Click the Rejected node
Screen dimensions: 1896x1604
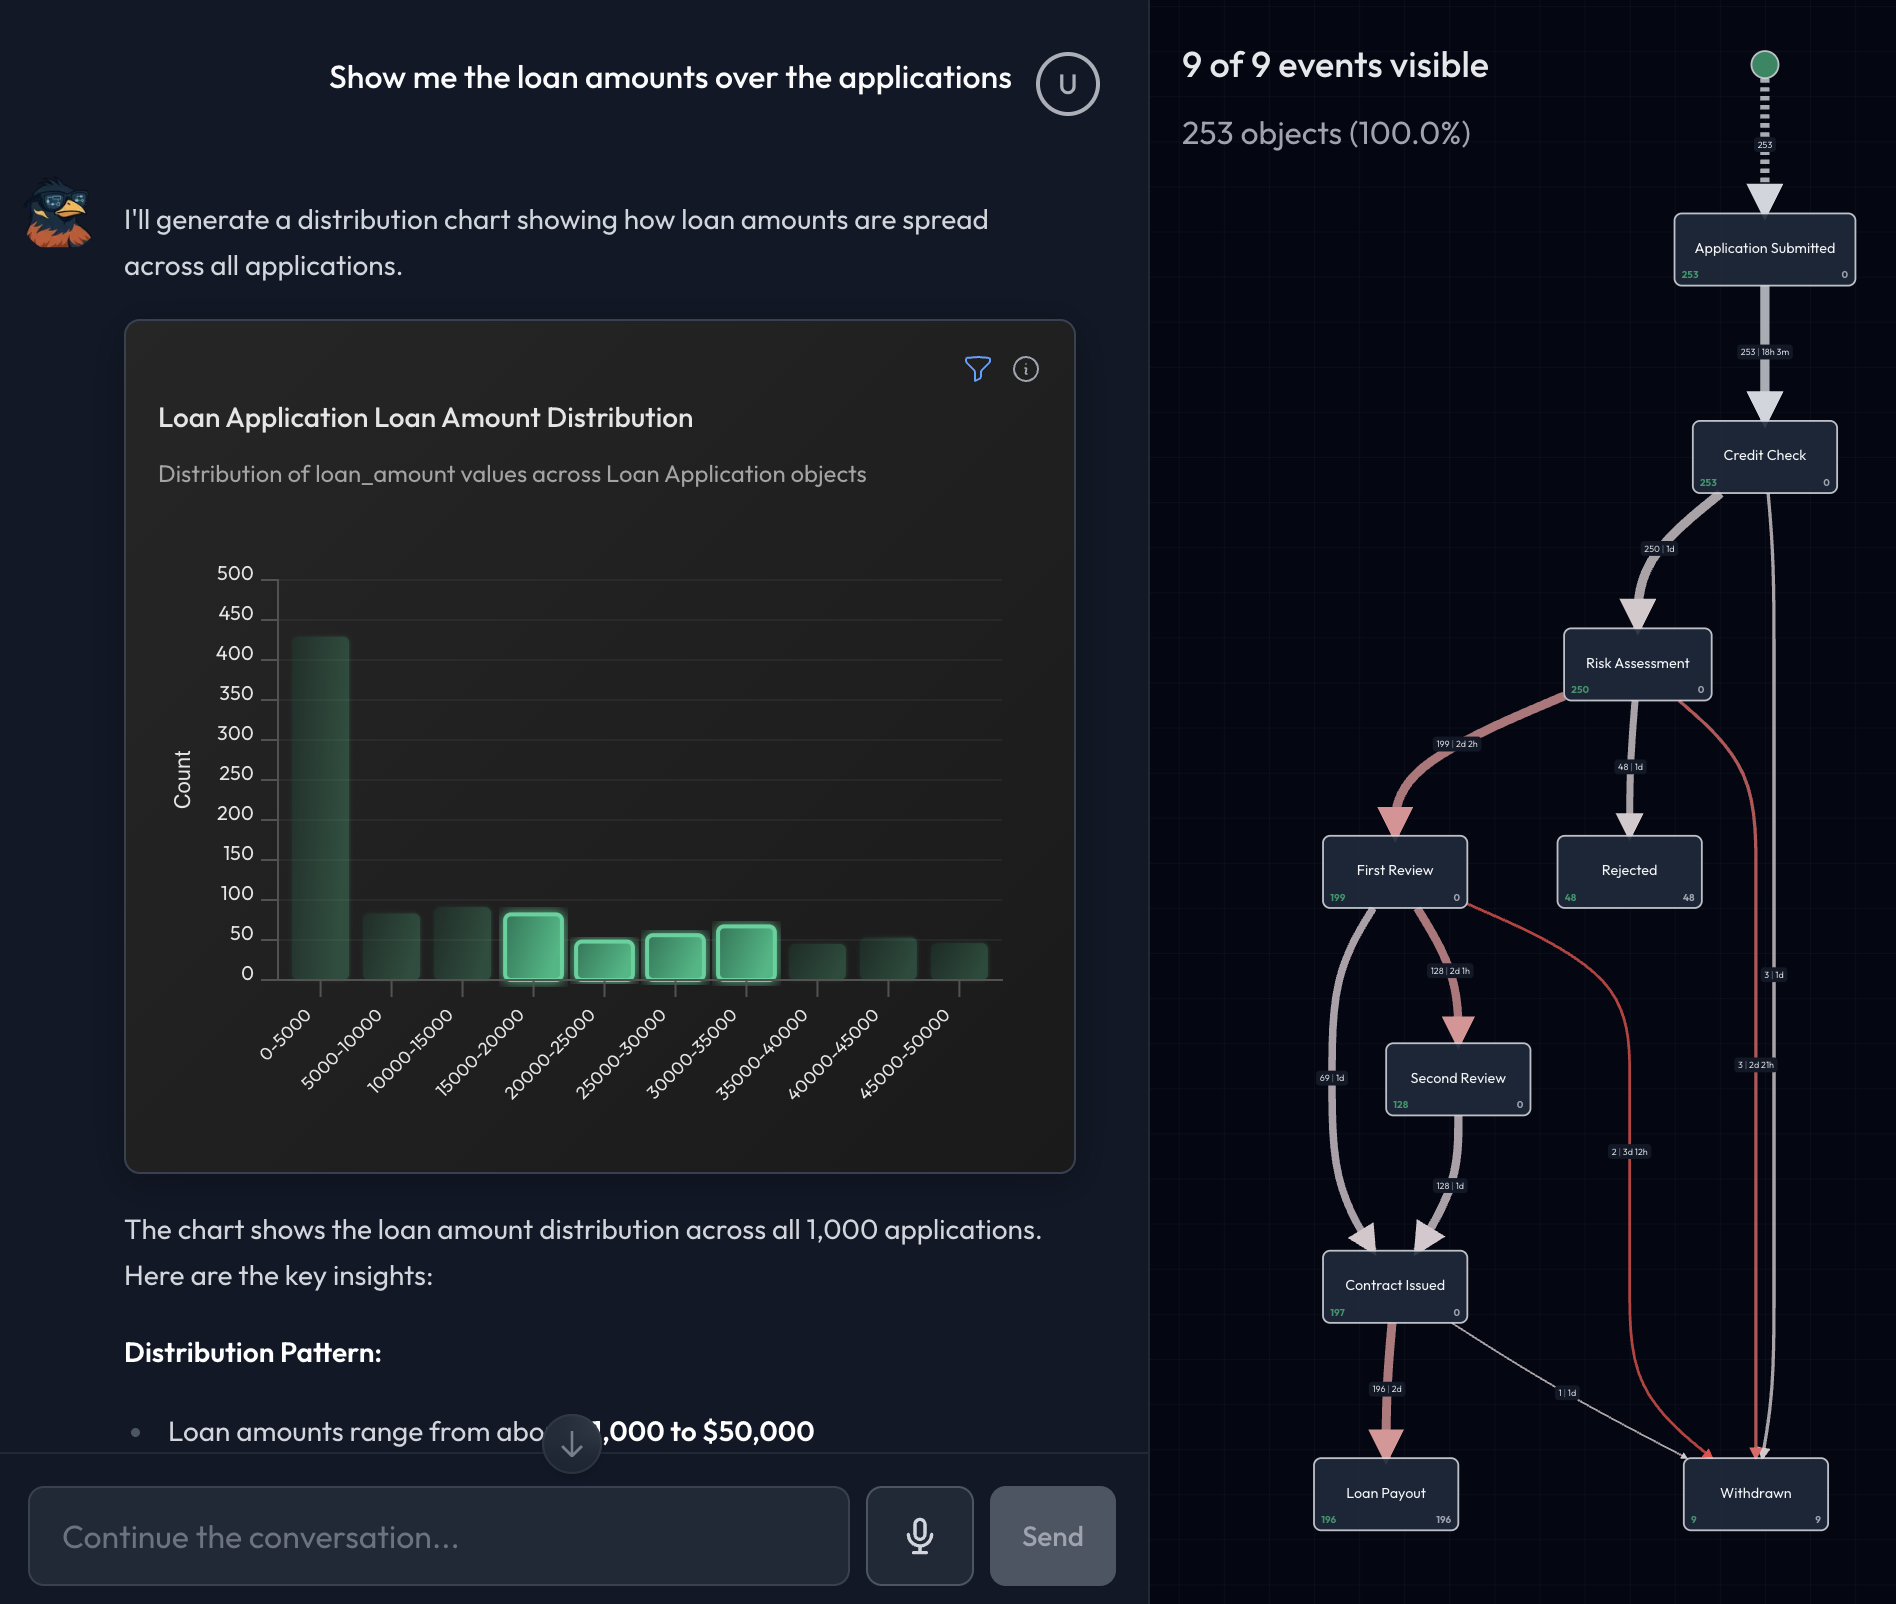click(1629, 871)
